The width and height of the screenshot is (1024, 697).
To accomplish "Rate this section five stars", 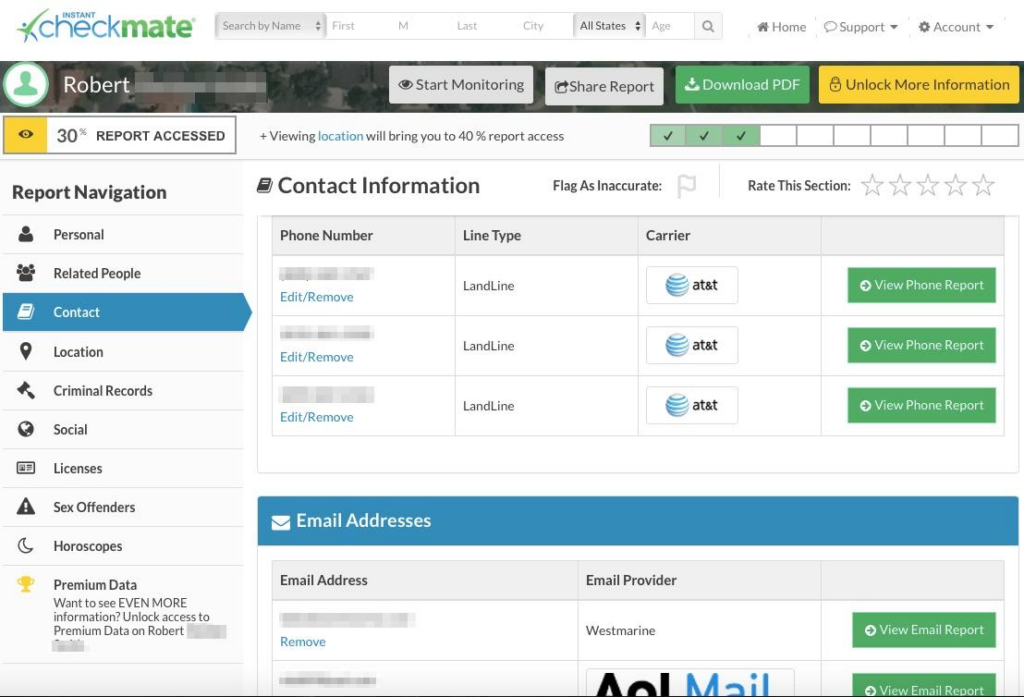I will (x=983, y=185).
